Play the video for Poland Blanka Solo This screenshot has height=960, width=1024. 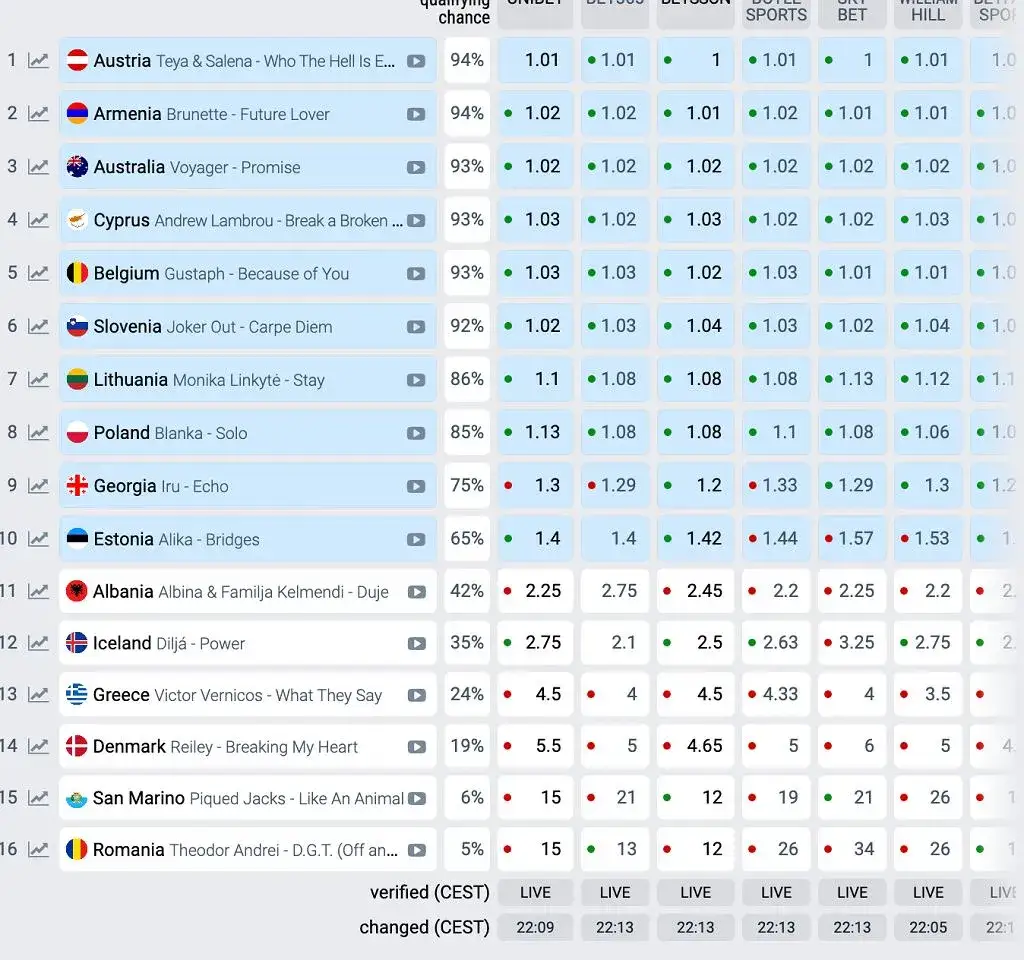point(416,434)
